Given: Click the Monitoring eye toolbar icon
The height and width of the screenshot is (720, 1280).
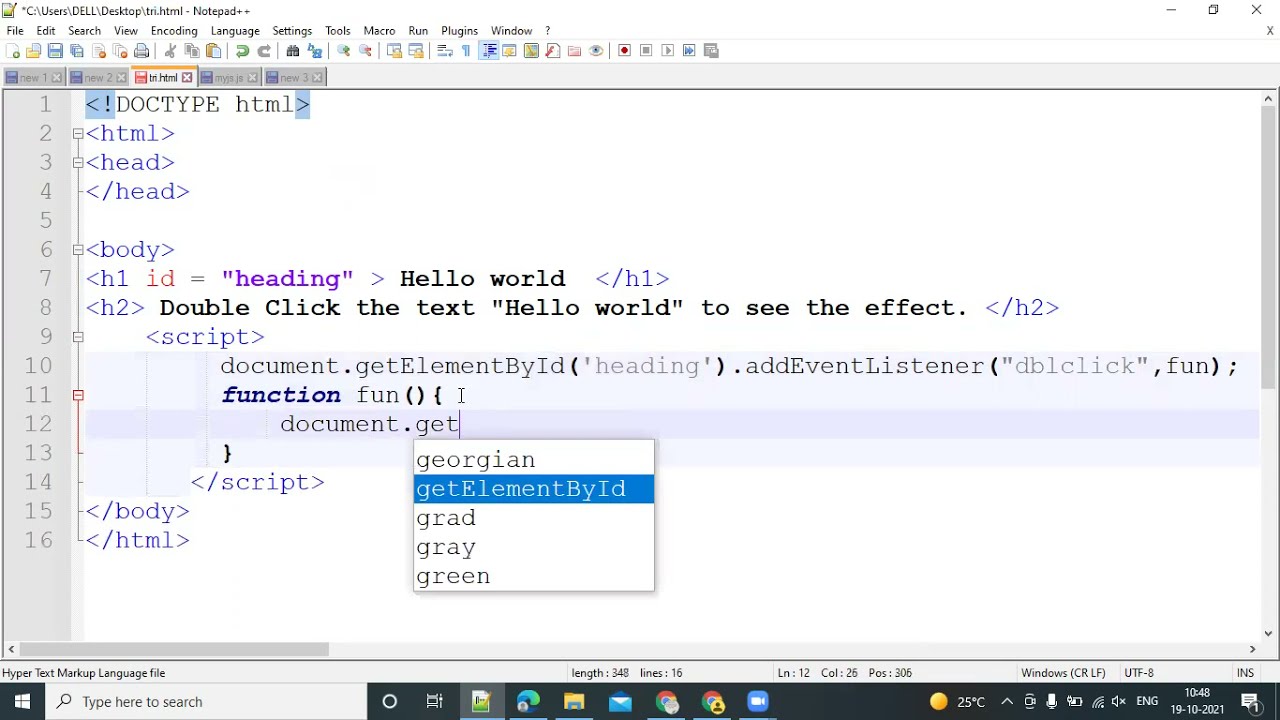Looking at the screenshot, I should click(596, 51).
